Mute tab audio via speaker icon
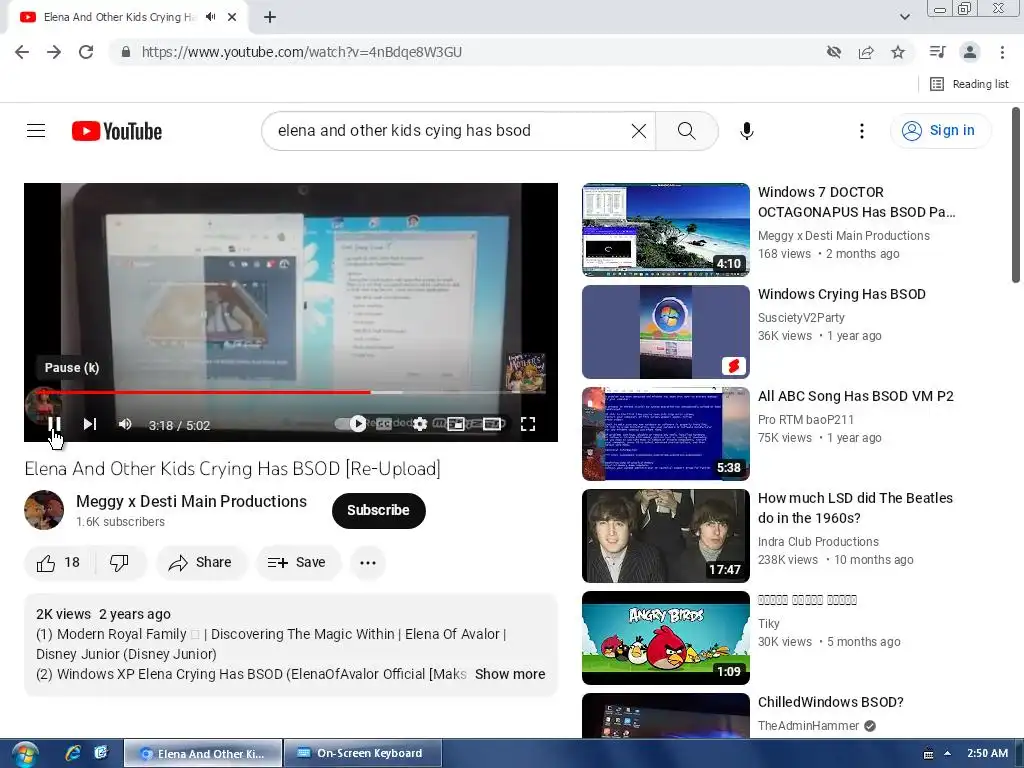 pyautogui.click(x=210, y=17)
